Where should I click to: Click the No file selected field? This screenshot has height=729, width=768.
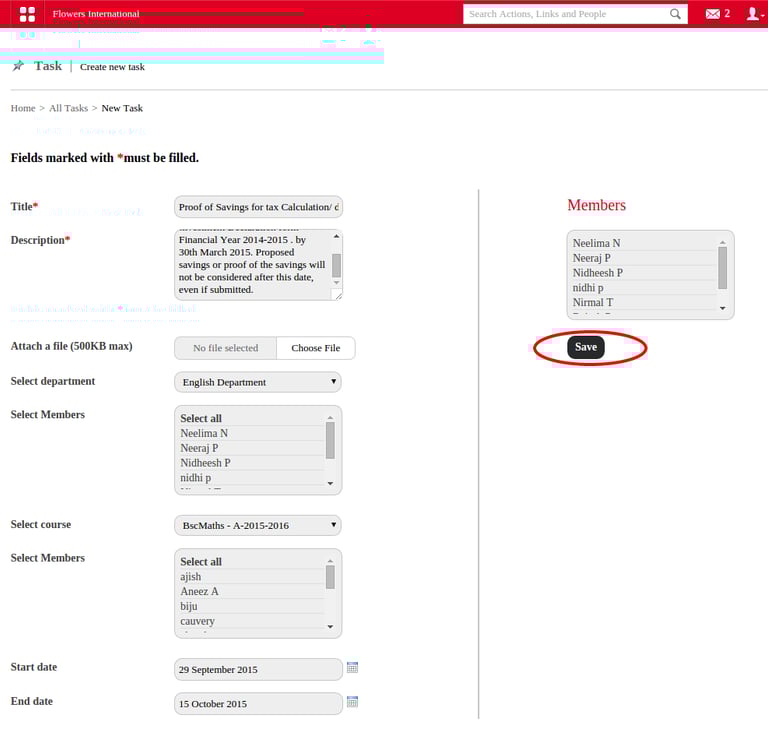(x=225, y=348)
